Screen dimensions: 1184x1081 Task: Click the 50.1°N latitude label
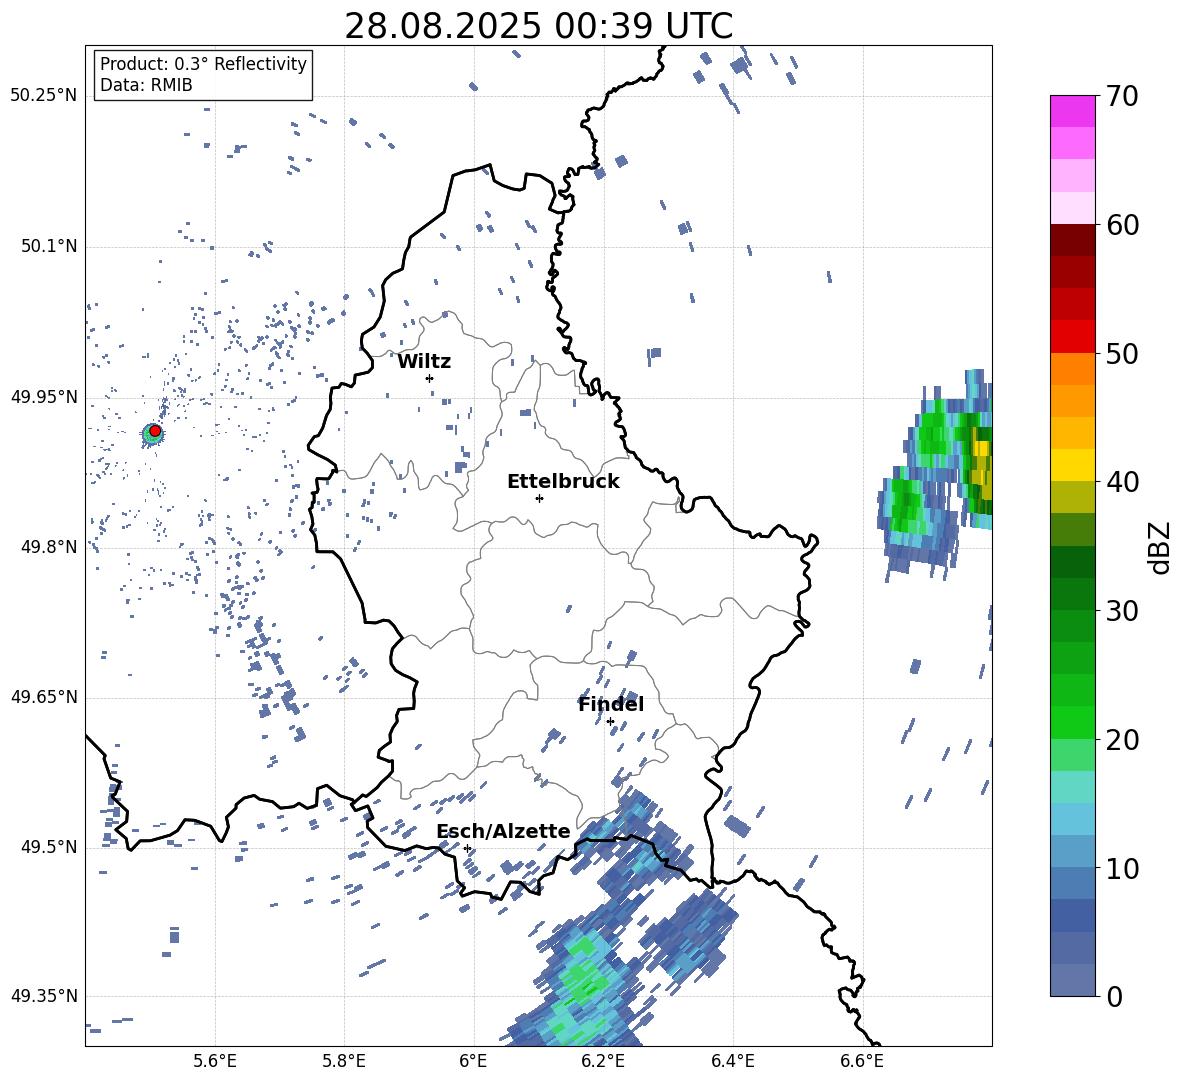pos(49,246)
